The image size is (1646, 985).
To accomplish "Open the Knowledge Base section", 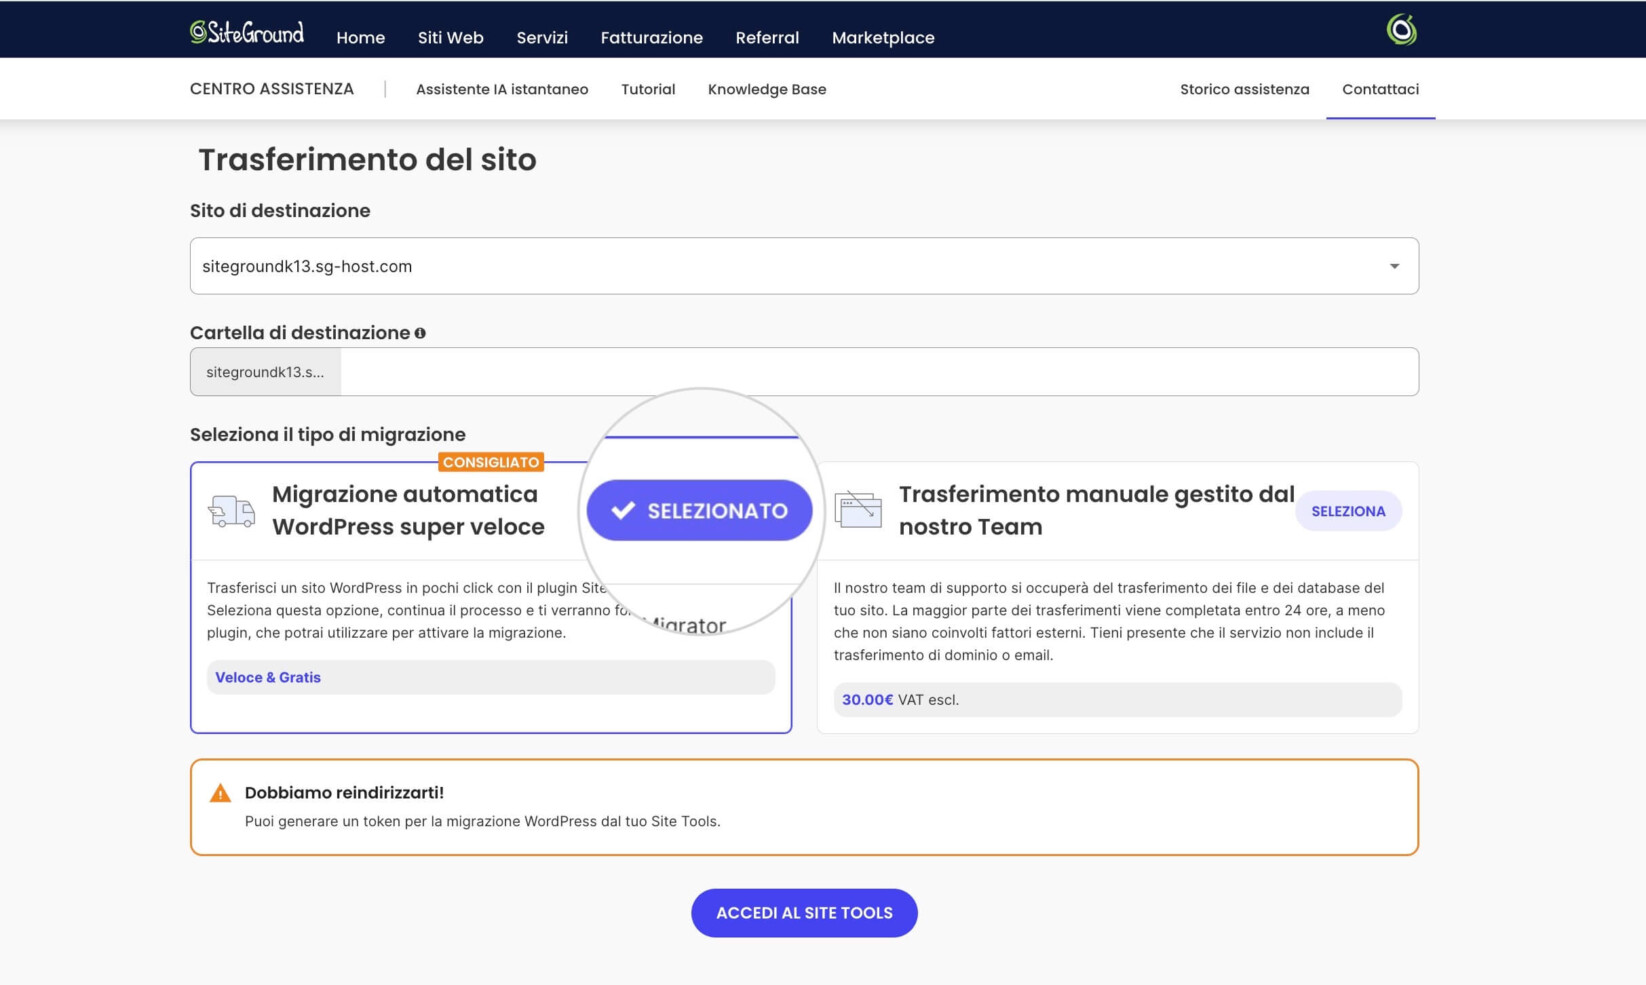I will (767, 89).
